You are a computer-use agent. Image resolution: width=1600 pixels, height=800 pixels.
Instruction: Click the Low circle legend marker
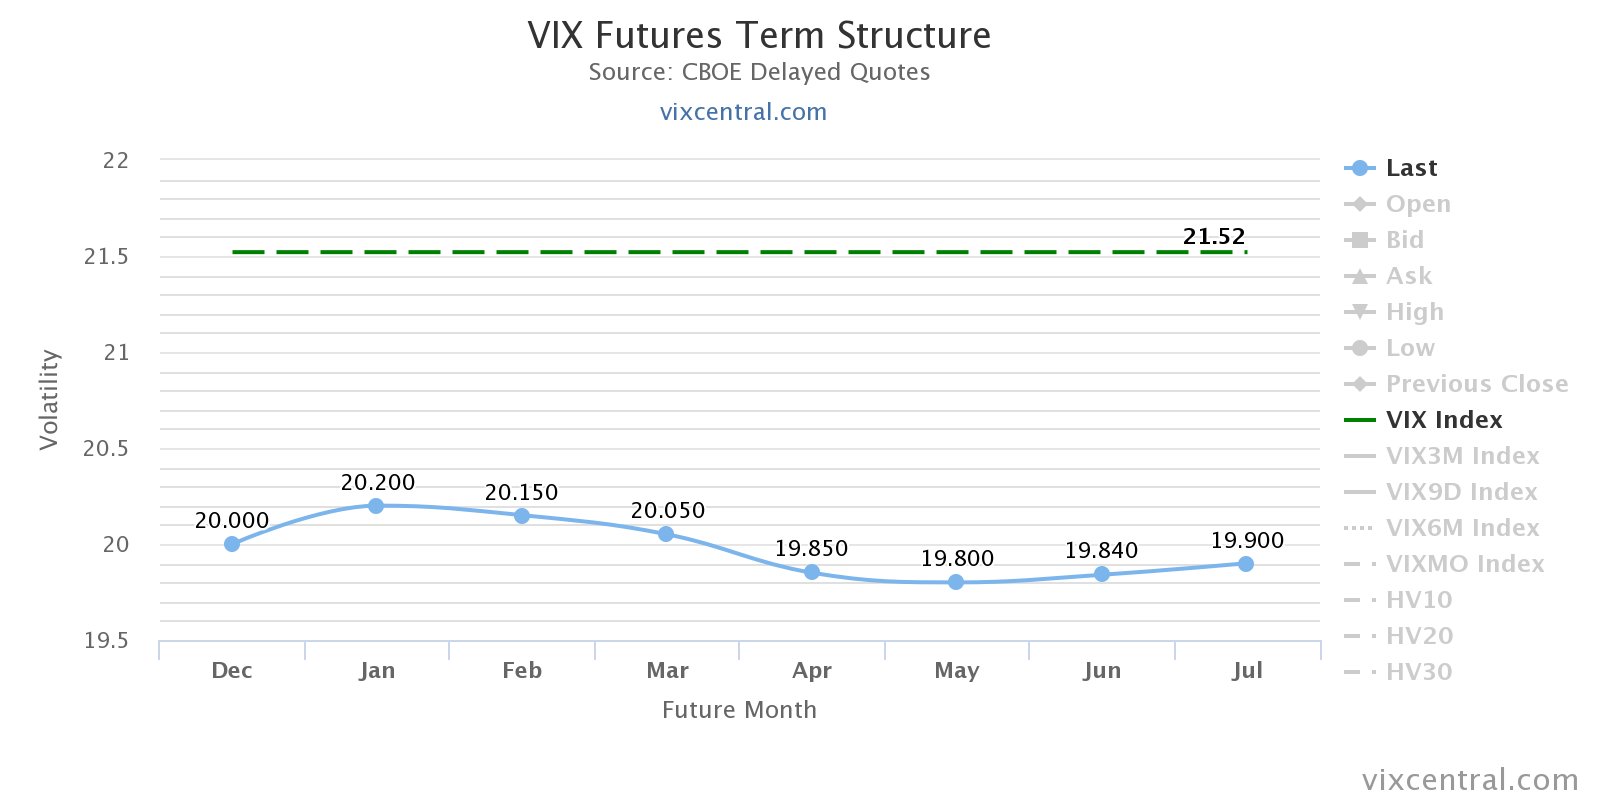1360,348
